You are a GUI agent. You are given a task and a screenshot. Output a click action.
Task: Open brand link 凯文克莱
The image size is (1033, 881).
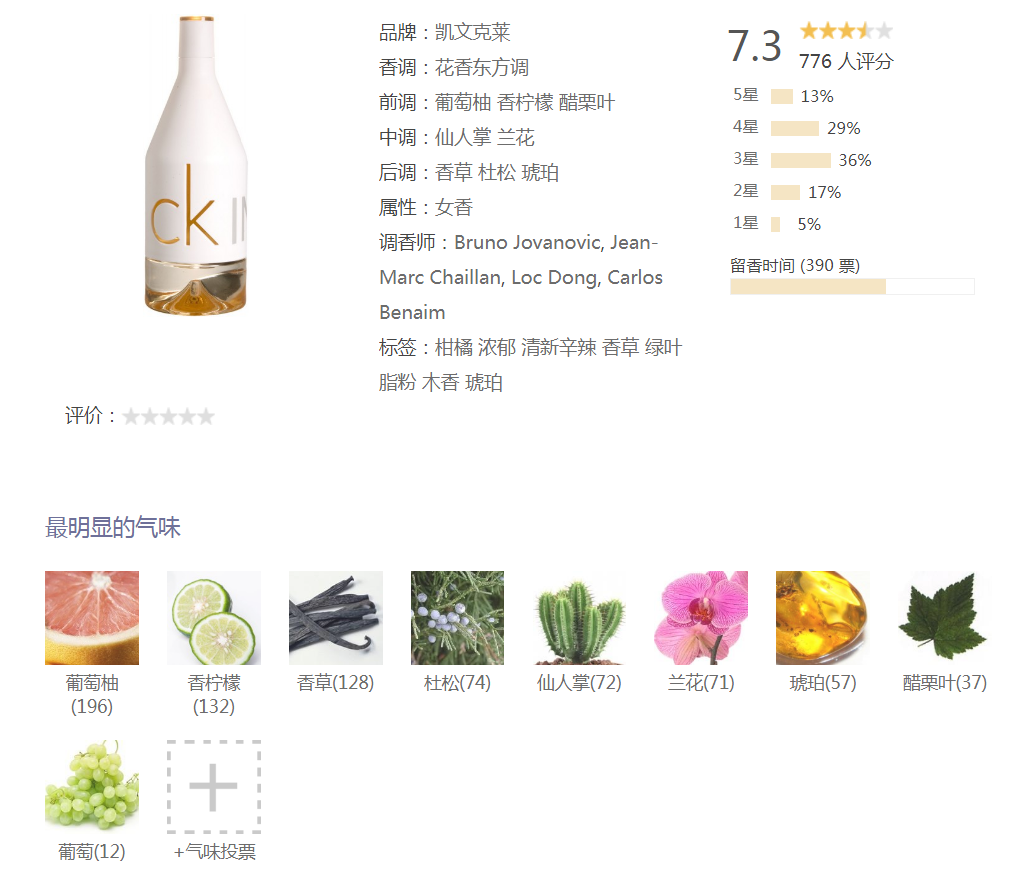[x=472, y=32]
